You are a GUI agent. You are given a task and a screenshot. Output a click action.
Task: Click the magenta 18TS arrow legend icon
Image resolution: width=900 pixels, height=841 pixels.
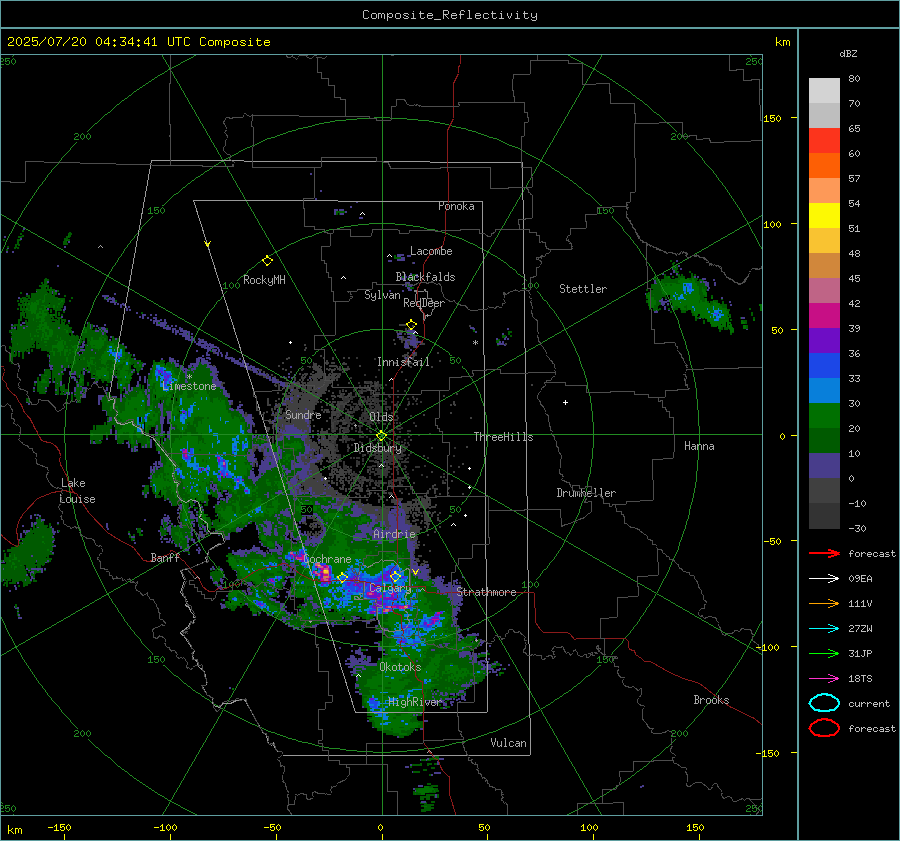[x=824, y=679]
